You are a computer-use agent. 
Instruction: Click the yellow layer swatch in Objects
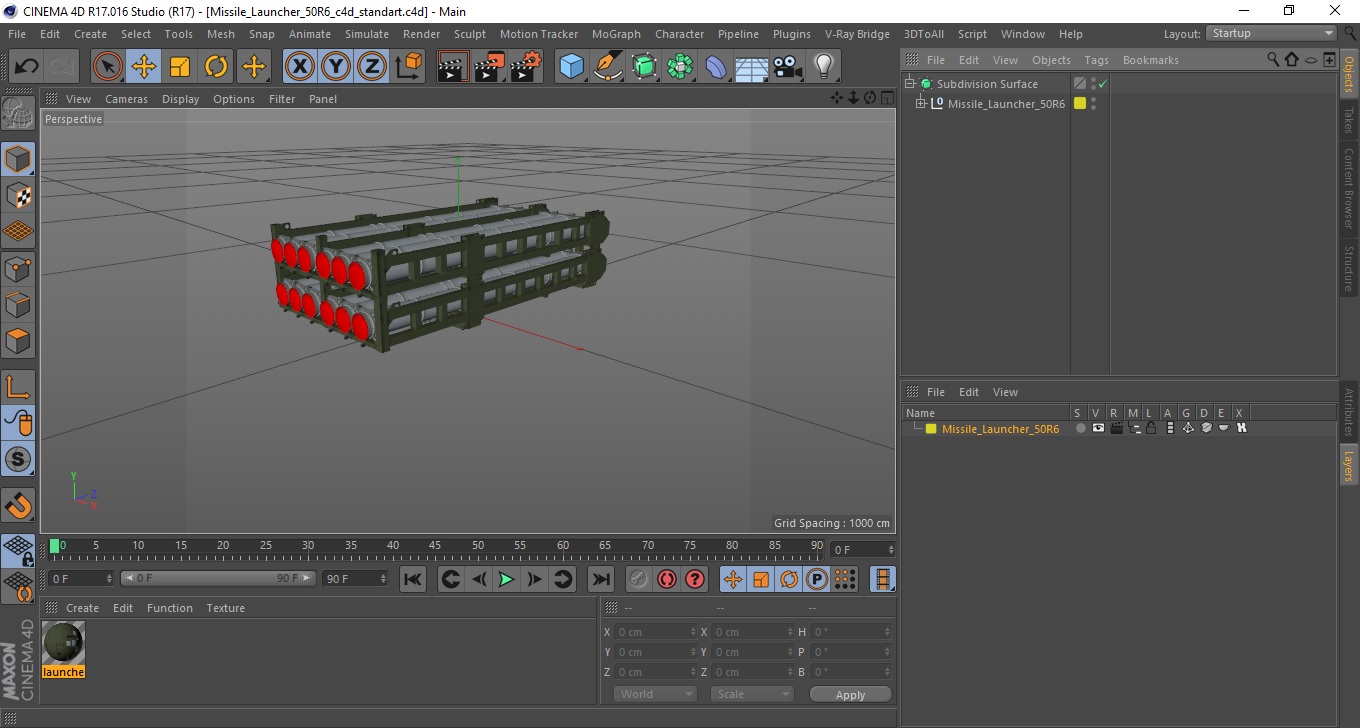coord(1080,103)
